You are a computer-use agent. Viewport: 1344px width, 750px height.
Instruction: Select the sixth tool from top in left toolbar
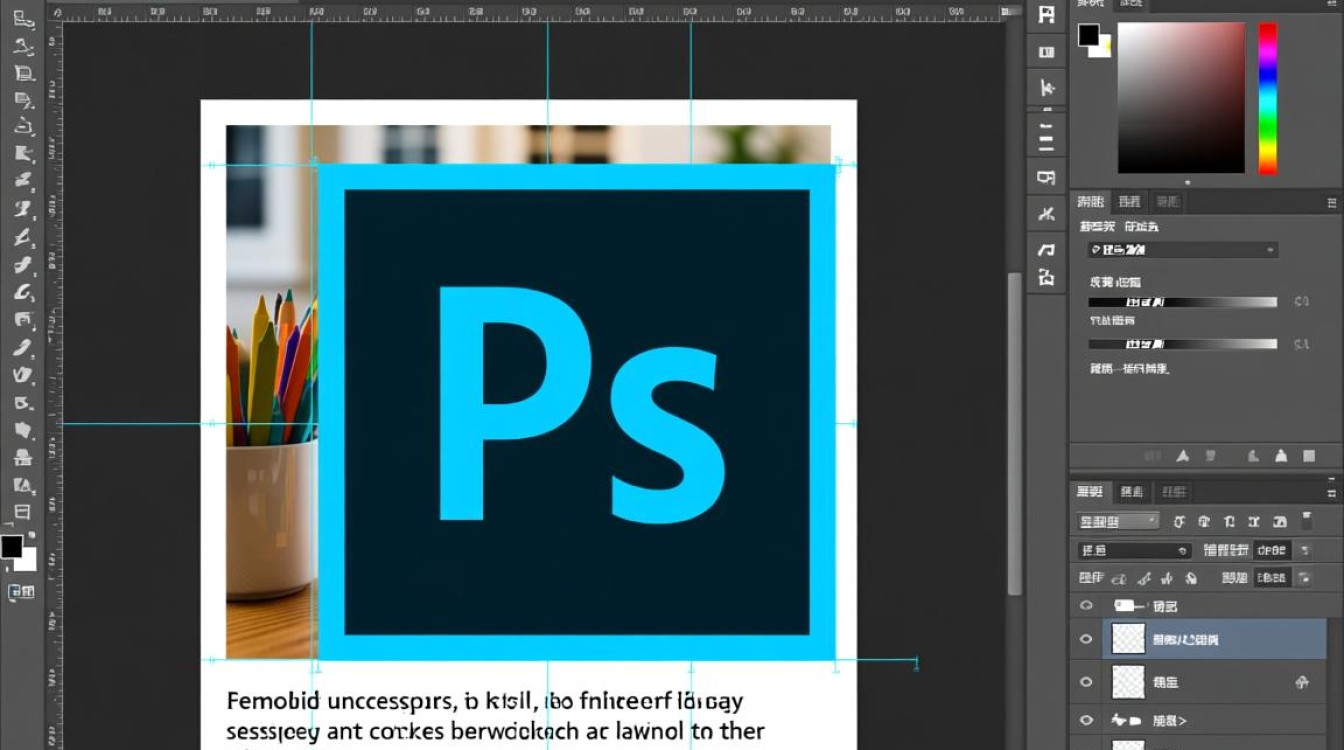coord(24,154)
